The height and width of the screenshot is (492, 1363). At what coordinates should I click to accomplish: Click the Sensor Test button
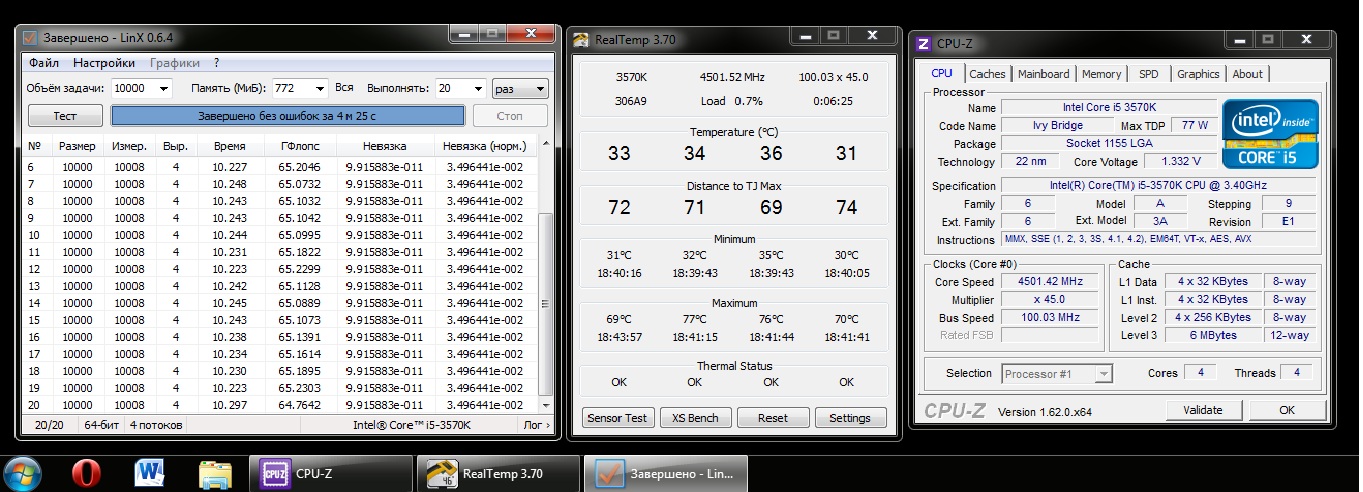click(617, 418)
